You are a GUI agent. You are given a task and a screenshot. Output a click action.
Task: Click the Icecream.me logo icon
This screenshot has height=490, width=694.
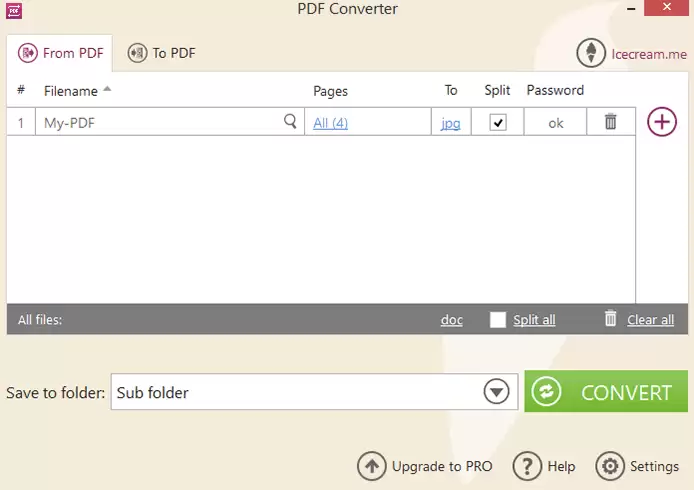coord(591,53)
